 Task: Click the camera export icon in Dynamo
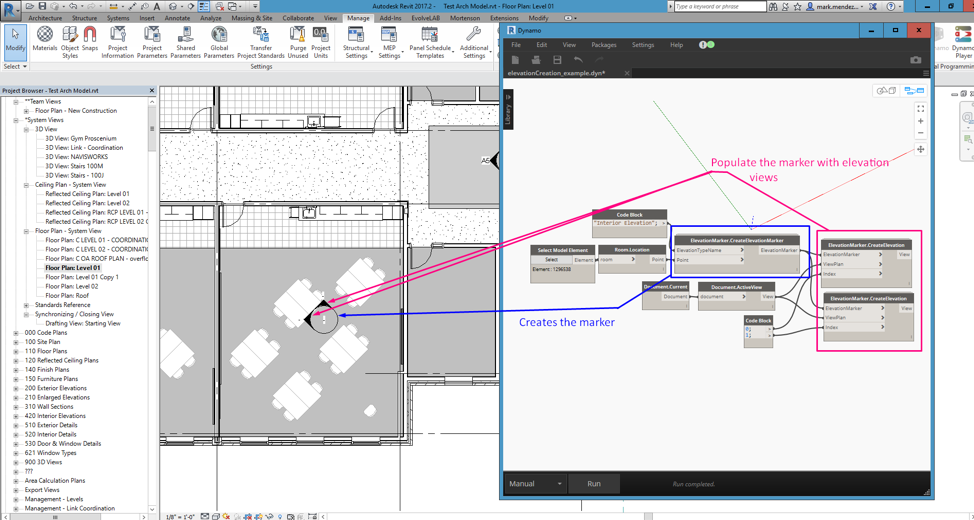tap(916, 60)
